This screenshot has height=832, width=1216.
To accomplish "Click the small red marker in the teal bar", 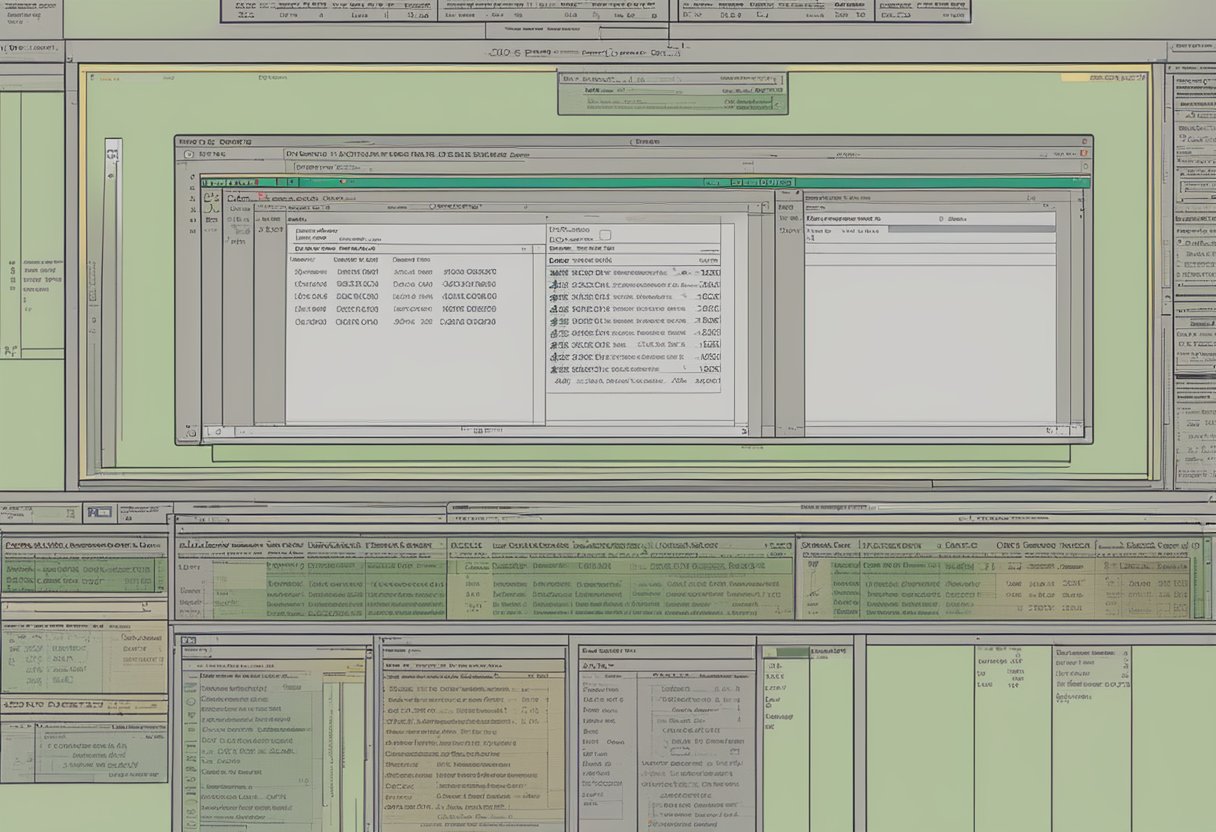I will [341, 182].
